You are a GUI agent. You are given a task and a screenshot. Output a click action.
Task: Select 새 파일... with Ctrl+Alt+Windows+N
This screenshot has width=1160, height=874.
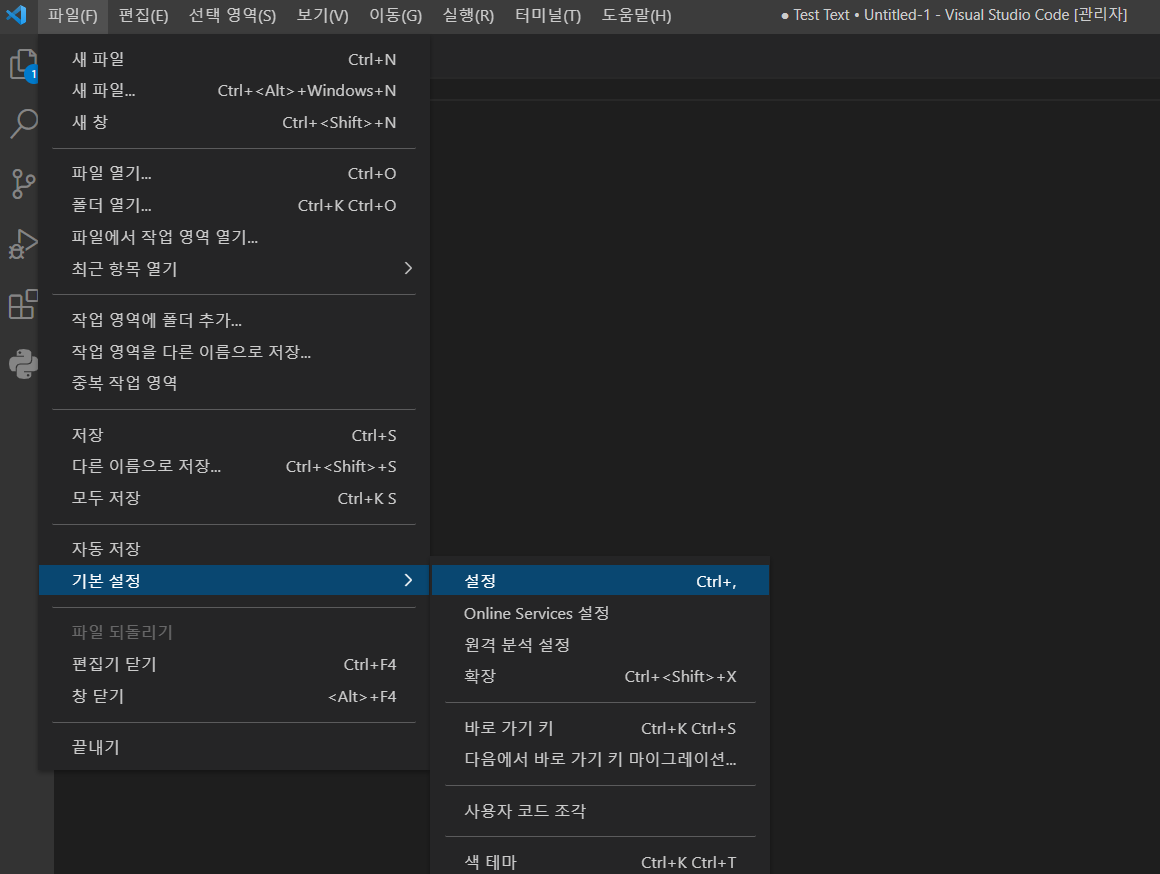coord(234,90)
